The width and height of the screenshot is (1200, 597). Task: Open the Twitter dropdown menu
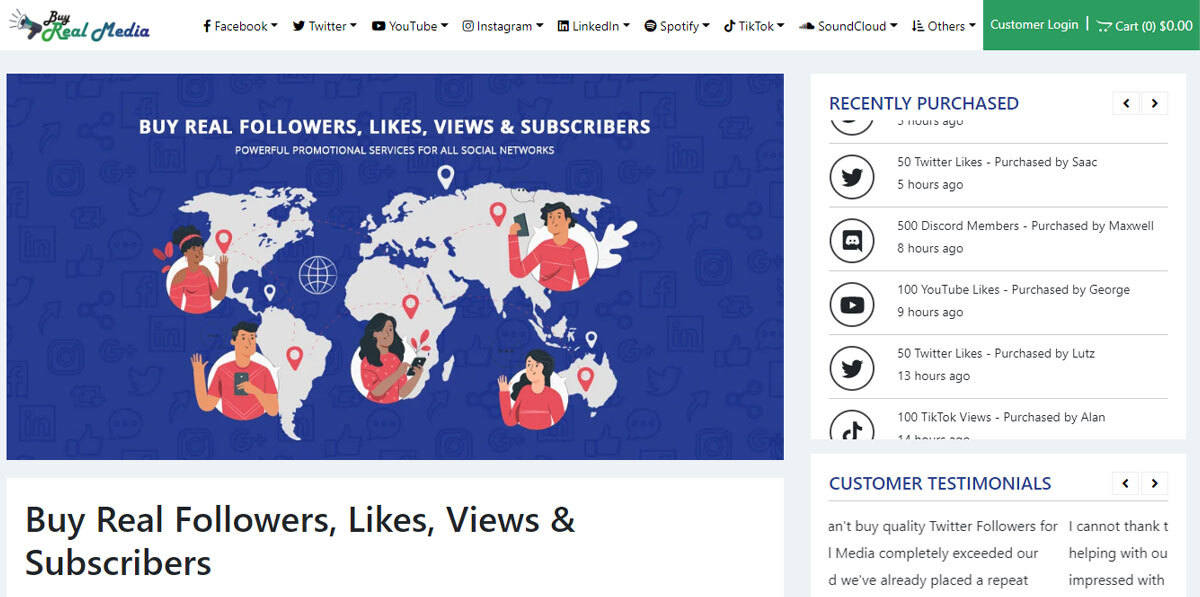[324, 26]
